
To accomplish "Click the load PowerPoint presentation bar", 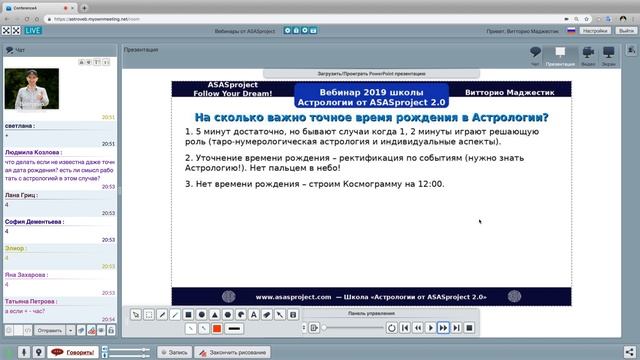I will pos(371,74).
